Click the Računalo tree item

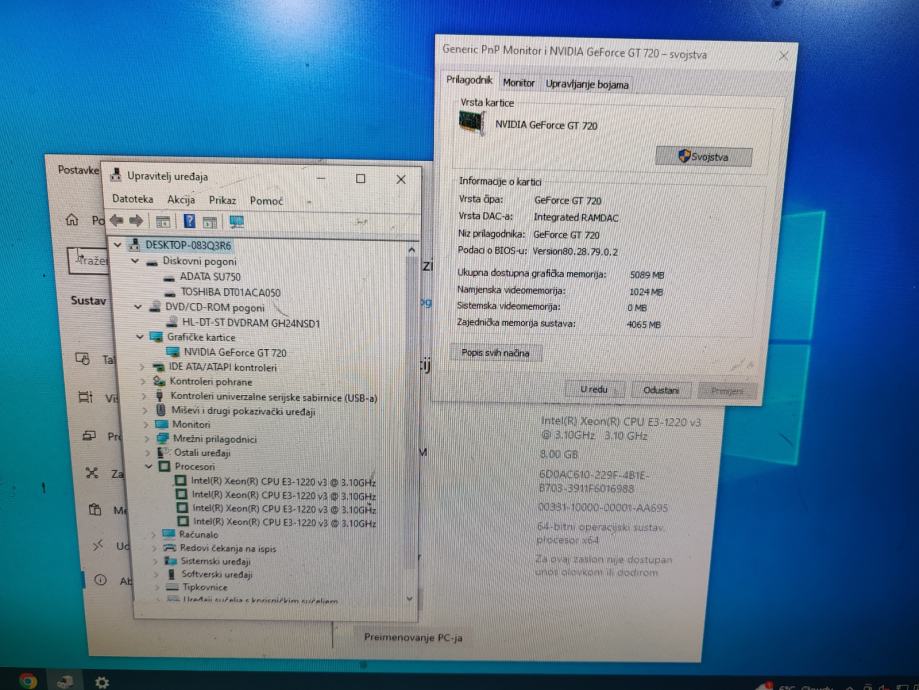(199, 535)
